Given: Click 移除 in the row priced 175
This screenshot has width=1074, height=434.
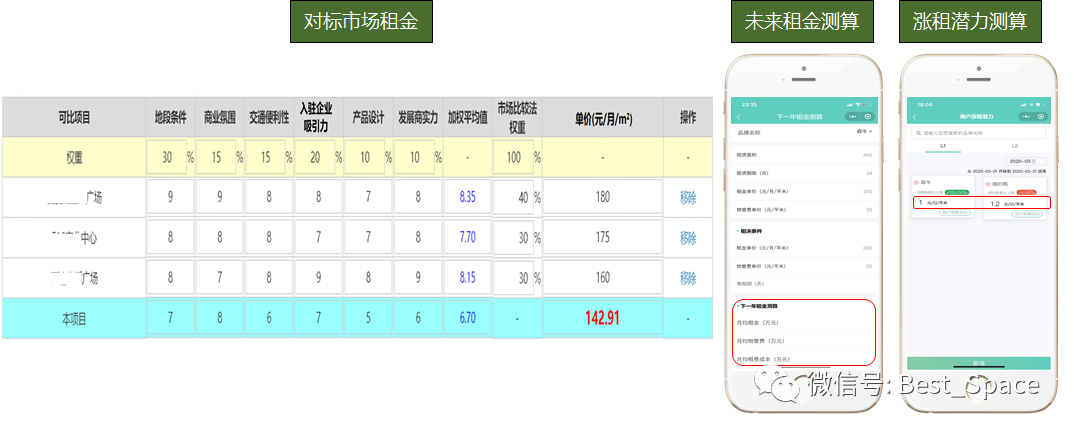Looking at the screenshot, I should 688,238.
